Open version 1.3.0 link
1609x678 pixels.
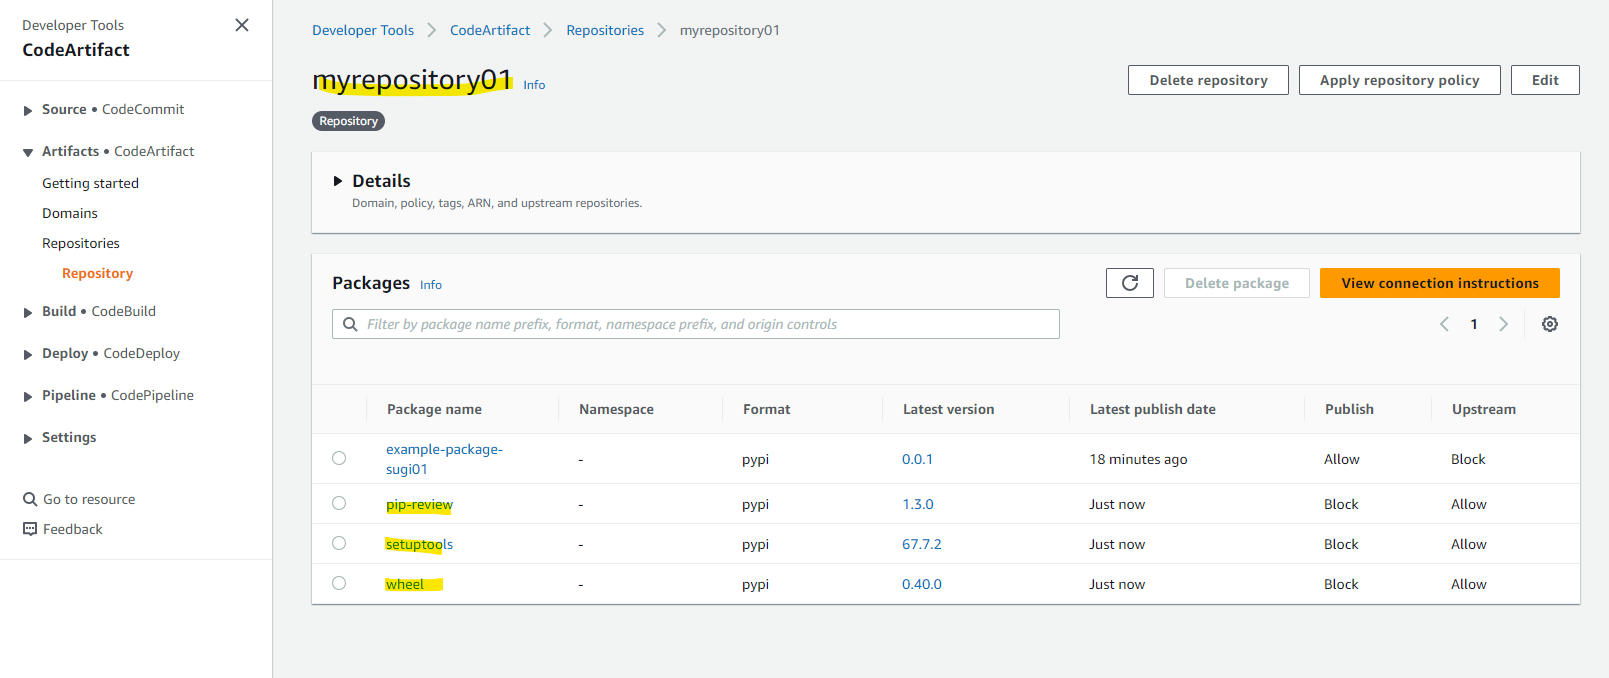click(x=918, y=504)
